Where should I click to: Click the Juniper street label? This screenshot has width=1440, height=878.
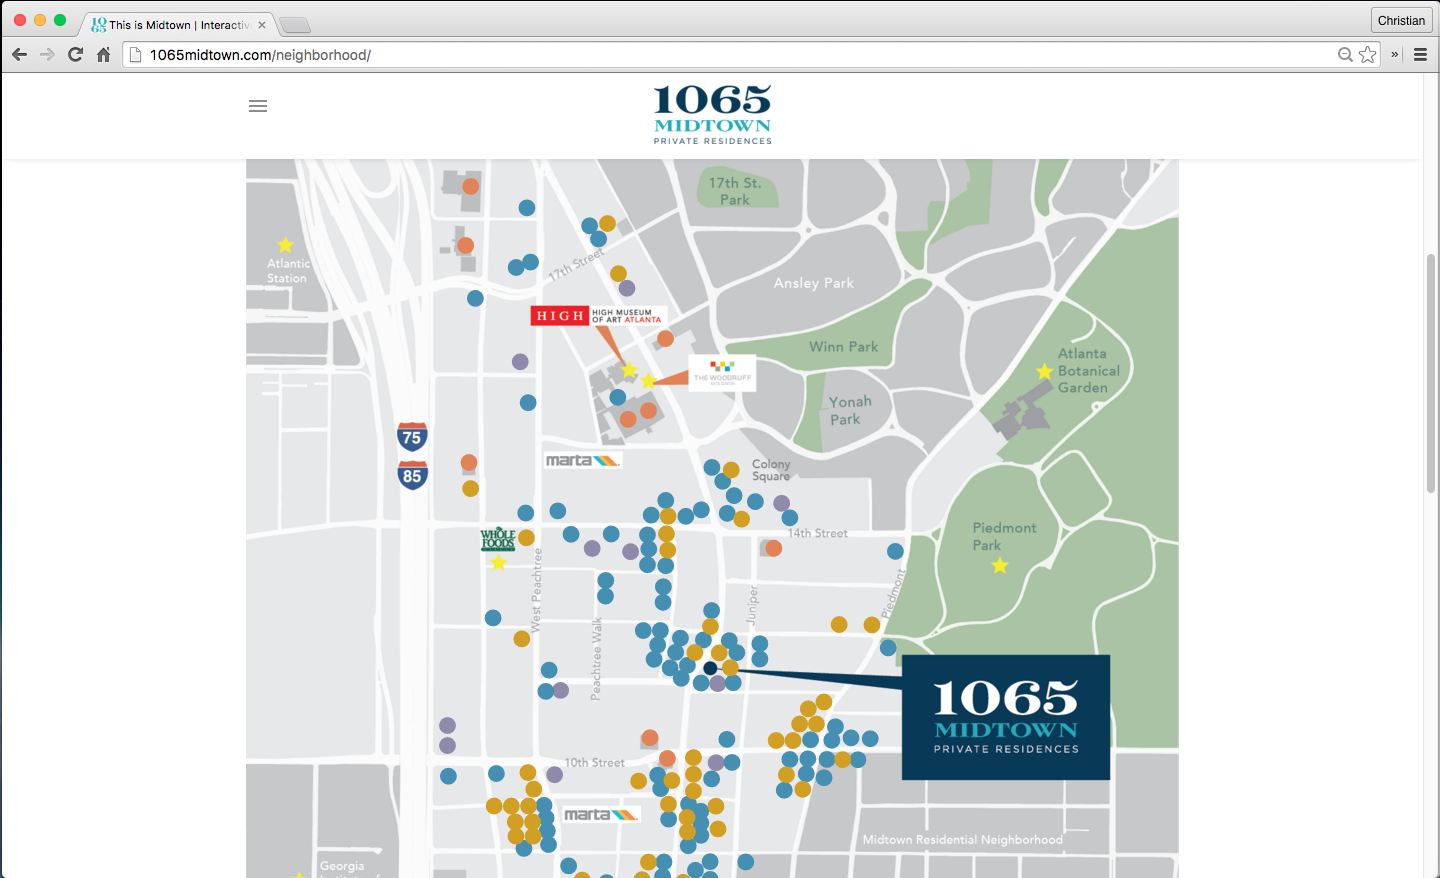(753, 605)
